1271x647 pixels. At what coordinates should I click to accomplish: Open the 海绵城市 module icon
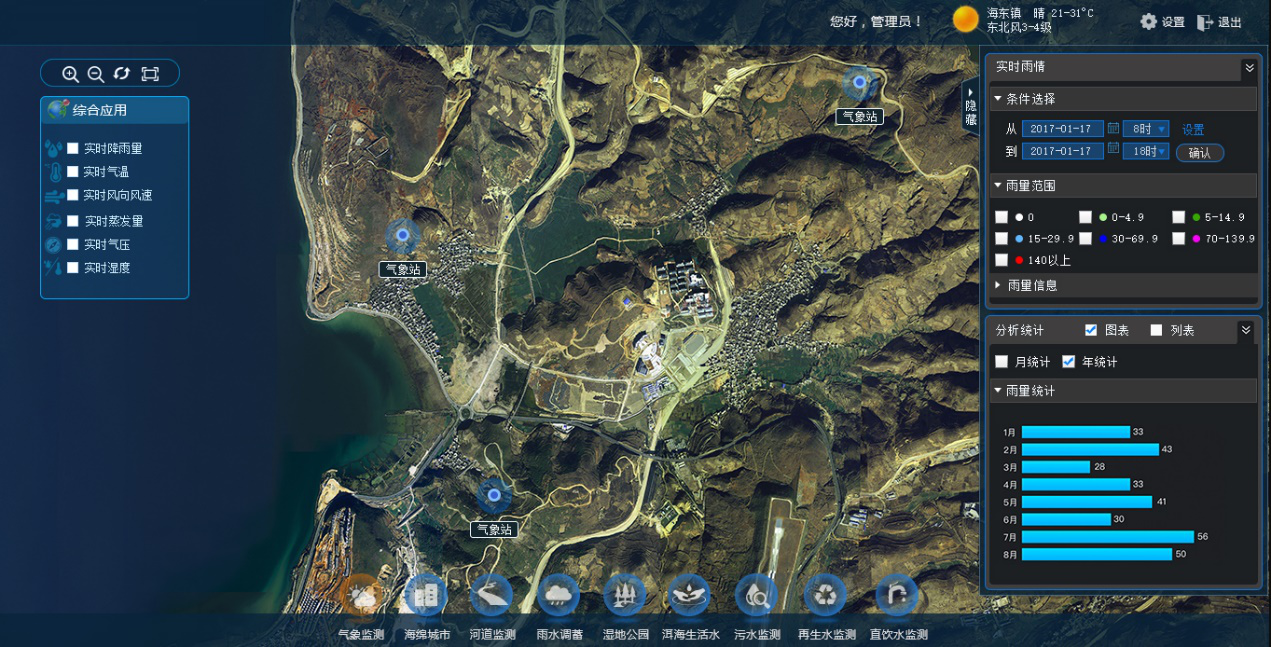click(x=426, y=596)
